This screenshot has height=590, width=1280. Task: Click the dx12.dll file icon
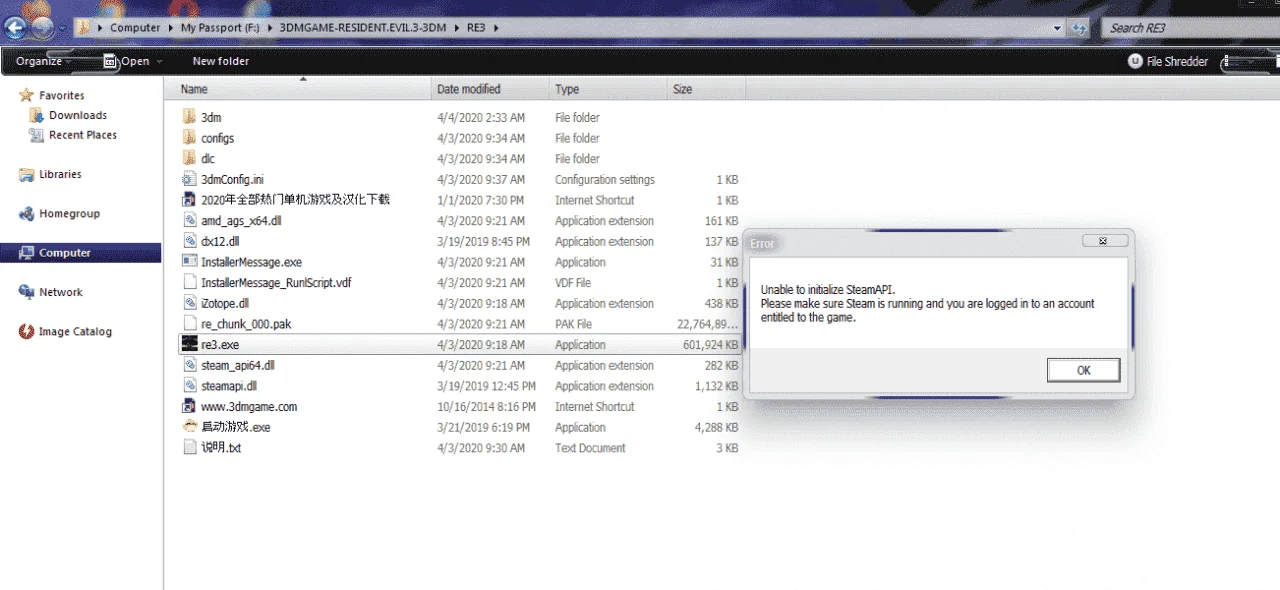pyautogui.click(x=190, y=241)
